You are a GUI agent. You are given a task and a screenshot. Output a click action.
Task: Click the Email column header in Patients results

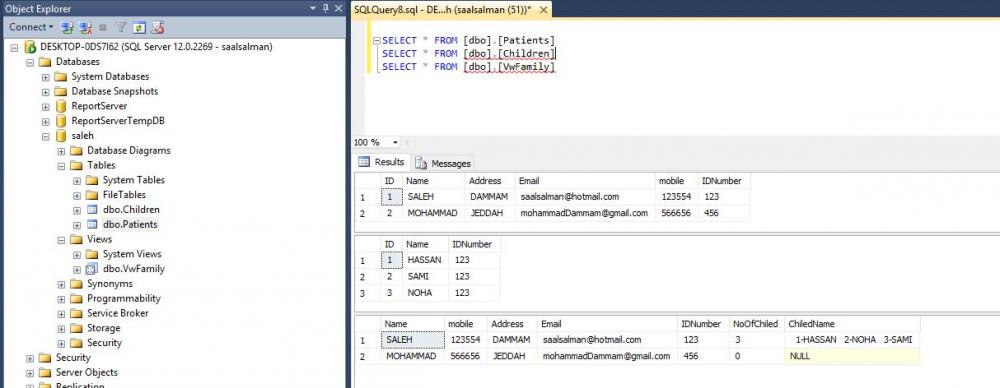coord(585,181)
